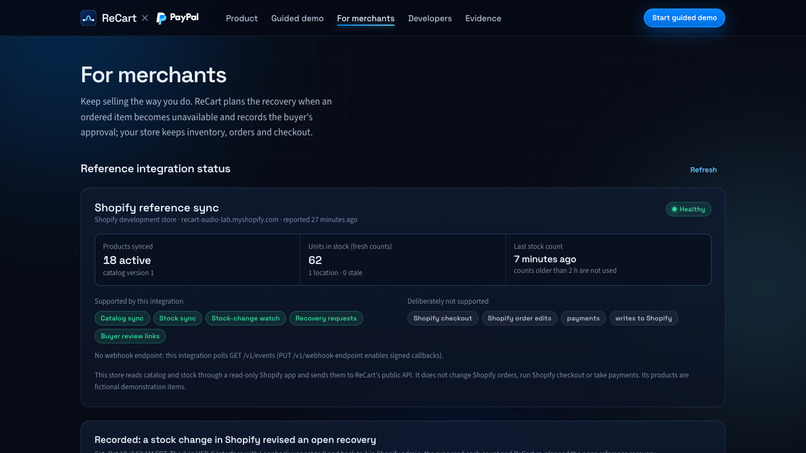Click the payments tag
The image size is (806, 453).
click(583, 318)
